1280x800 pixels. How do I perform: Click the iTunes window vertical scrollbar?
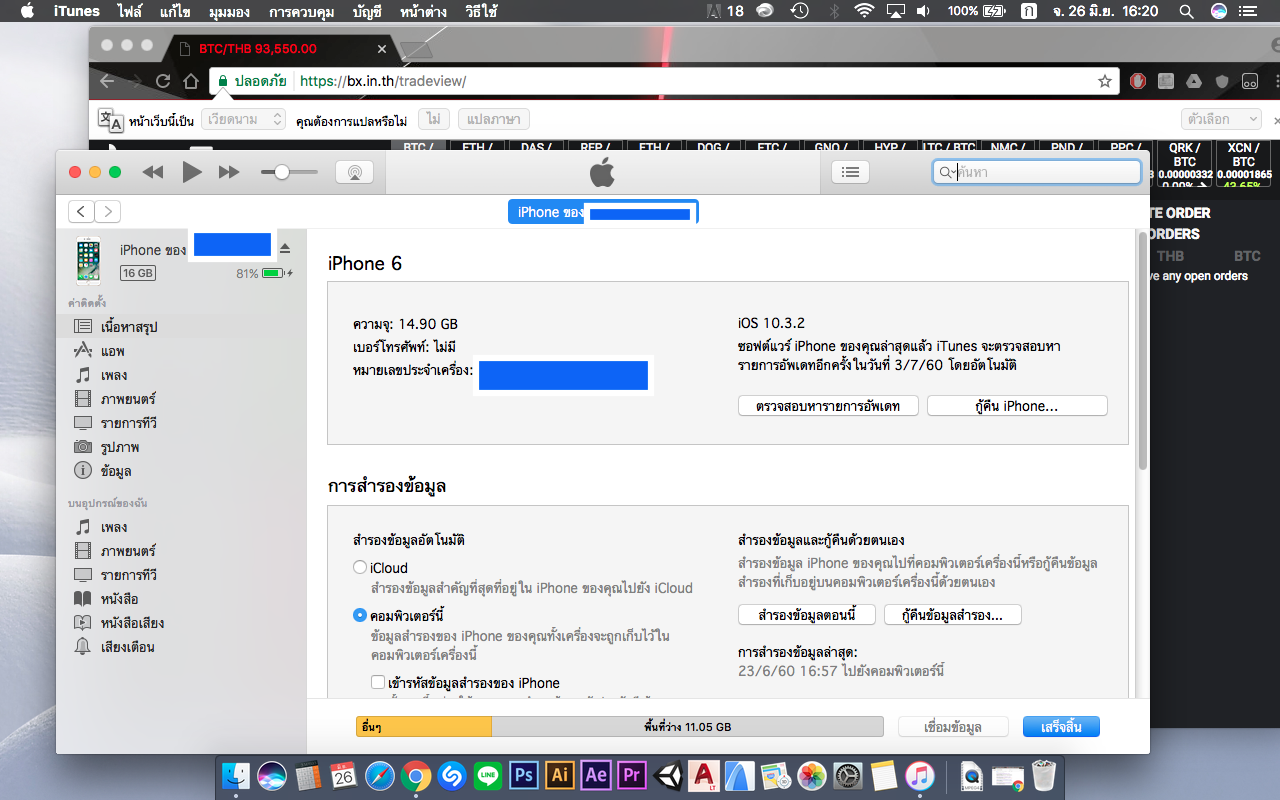point(1143,350)
